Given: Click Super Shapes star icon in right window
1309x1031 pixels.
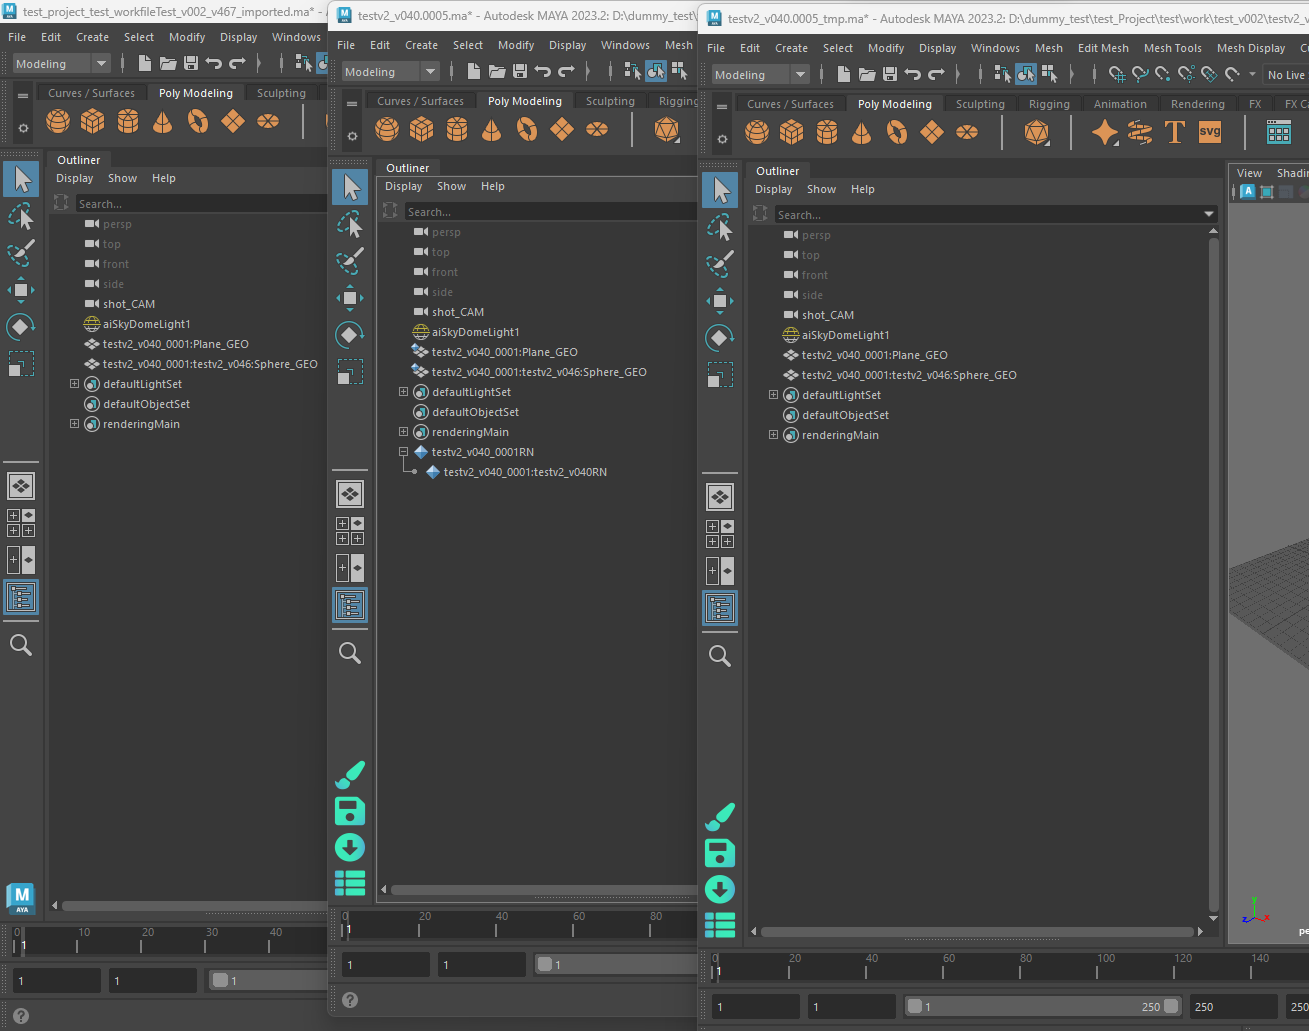Looking at the screenshot, I should coord(1105,132).
